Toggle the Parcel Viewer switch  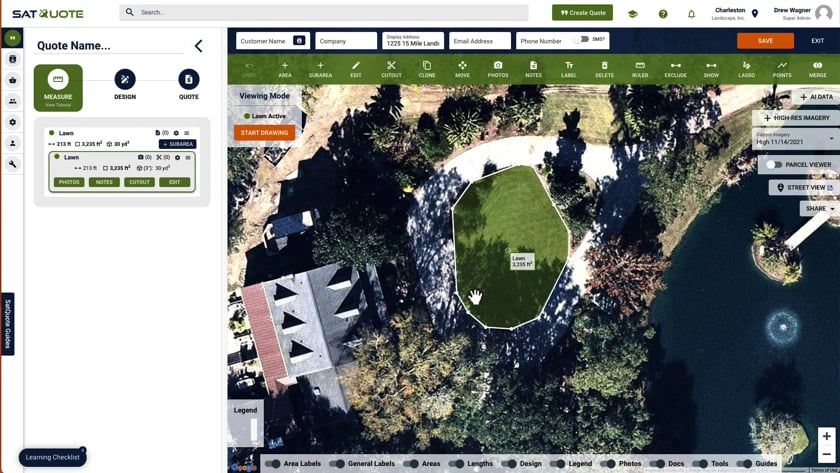[774, 164]
